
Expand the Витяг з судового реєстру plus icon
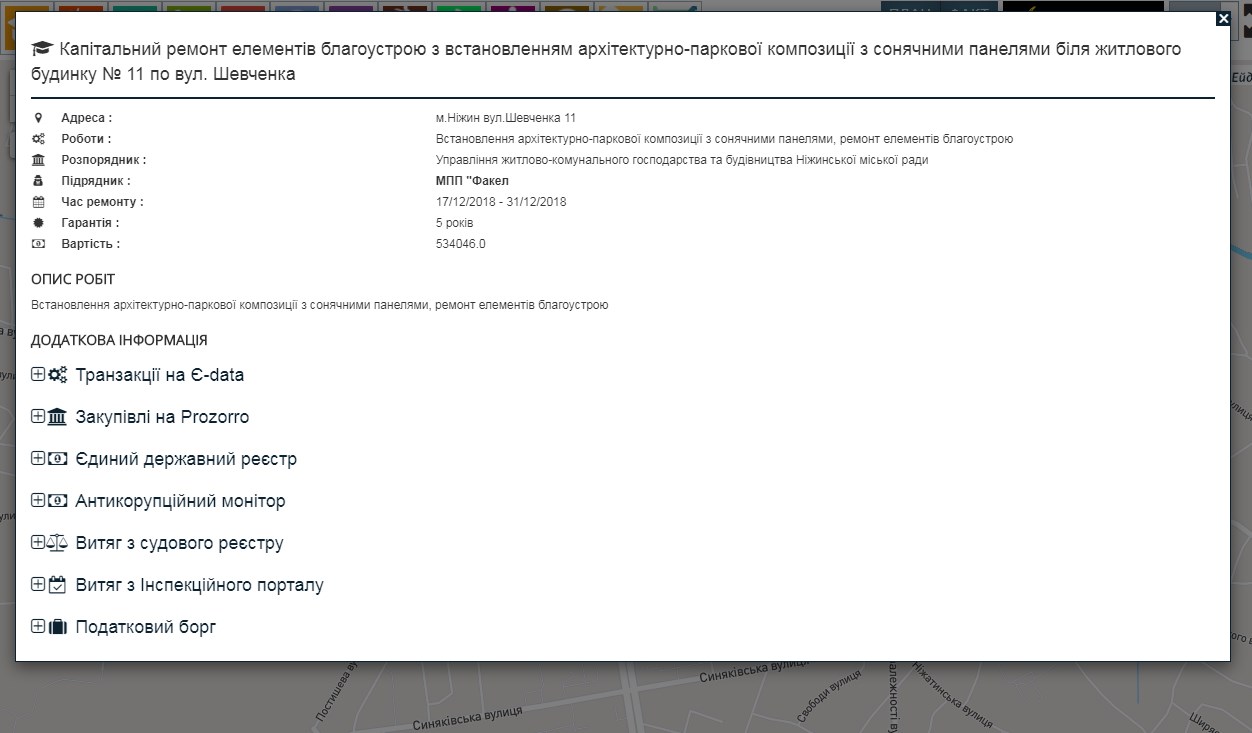38,542
